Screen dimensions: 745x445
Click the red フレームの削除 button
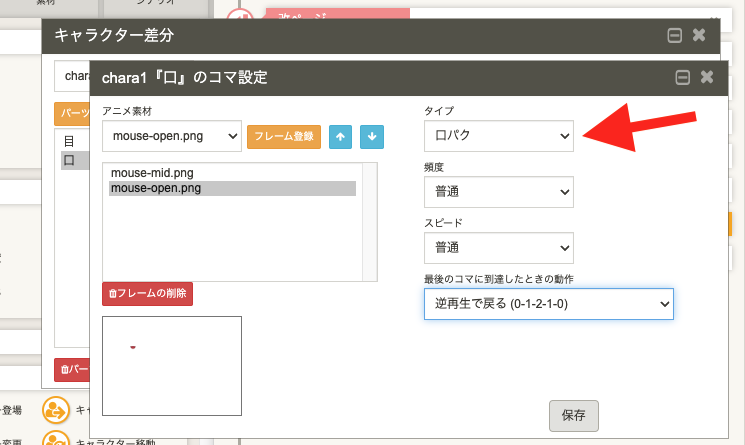(147, 294)
